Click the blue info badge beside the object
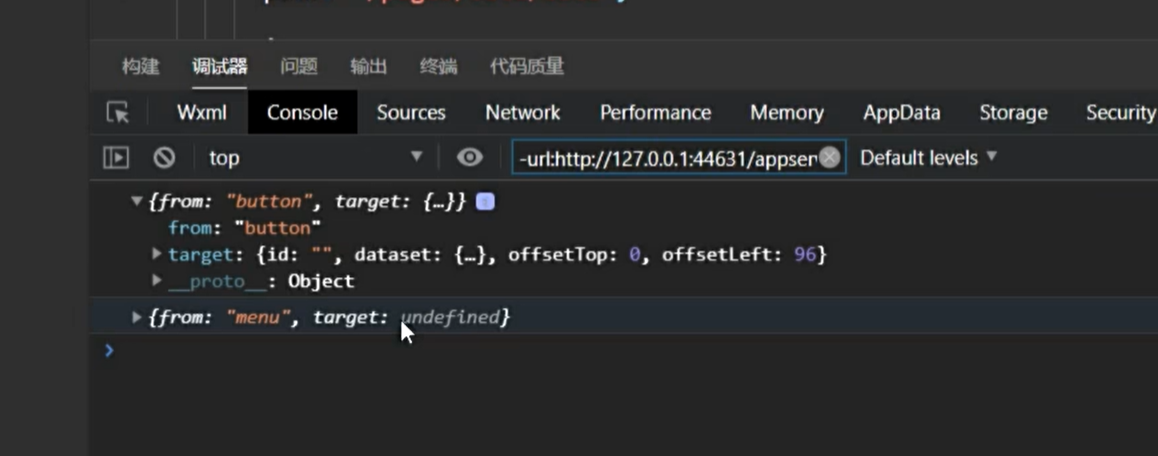 pos(485,202)
